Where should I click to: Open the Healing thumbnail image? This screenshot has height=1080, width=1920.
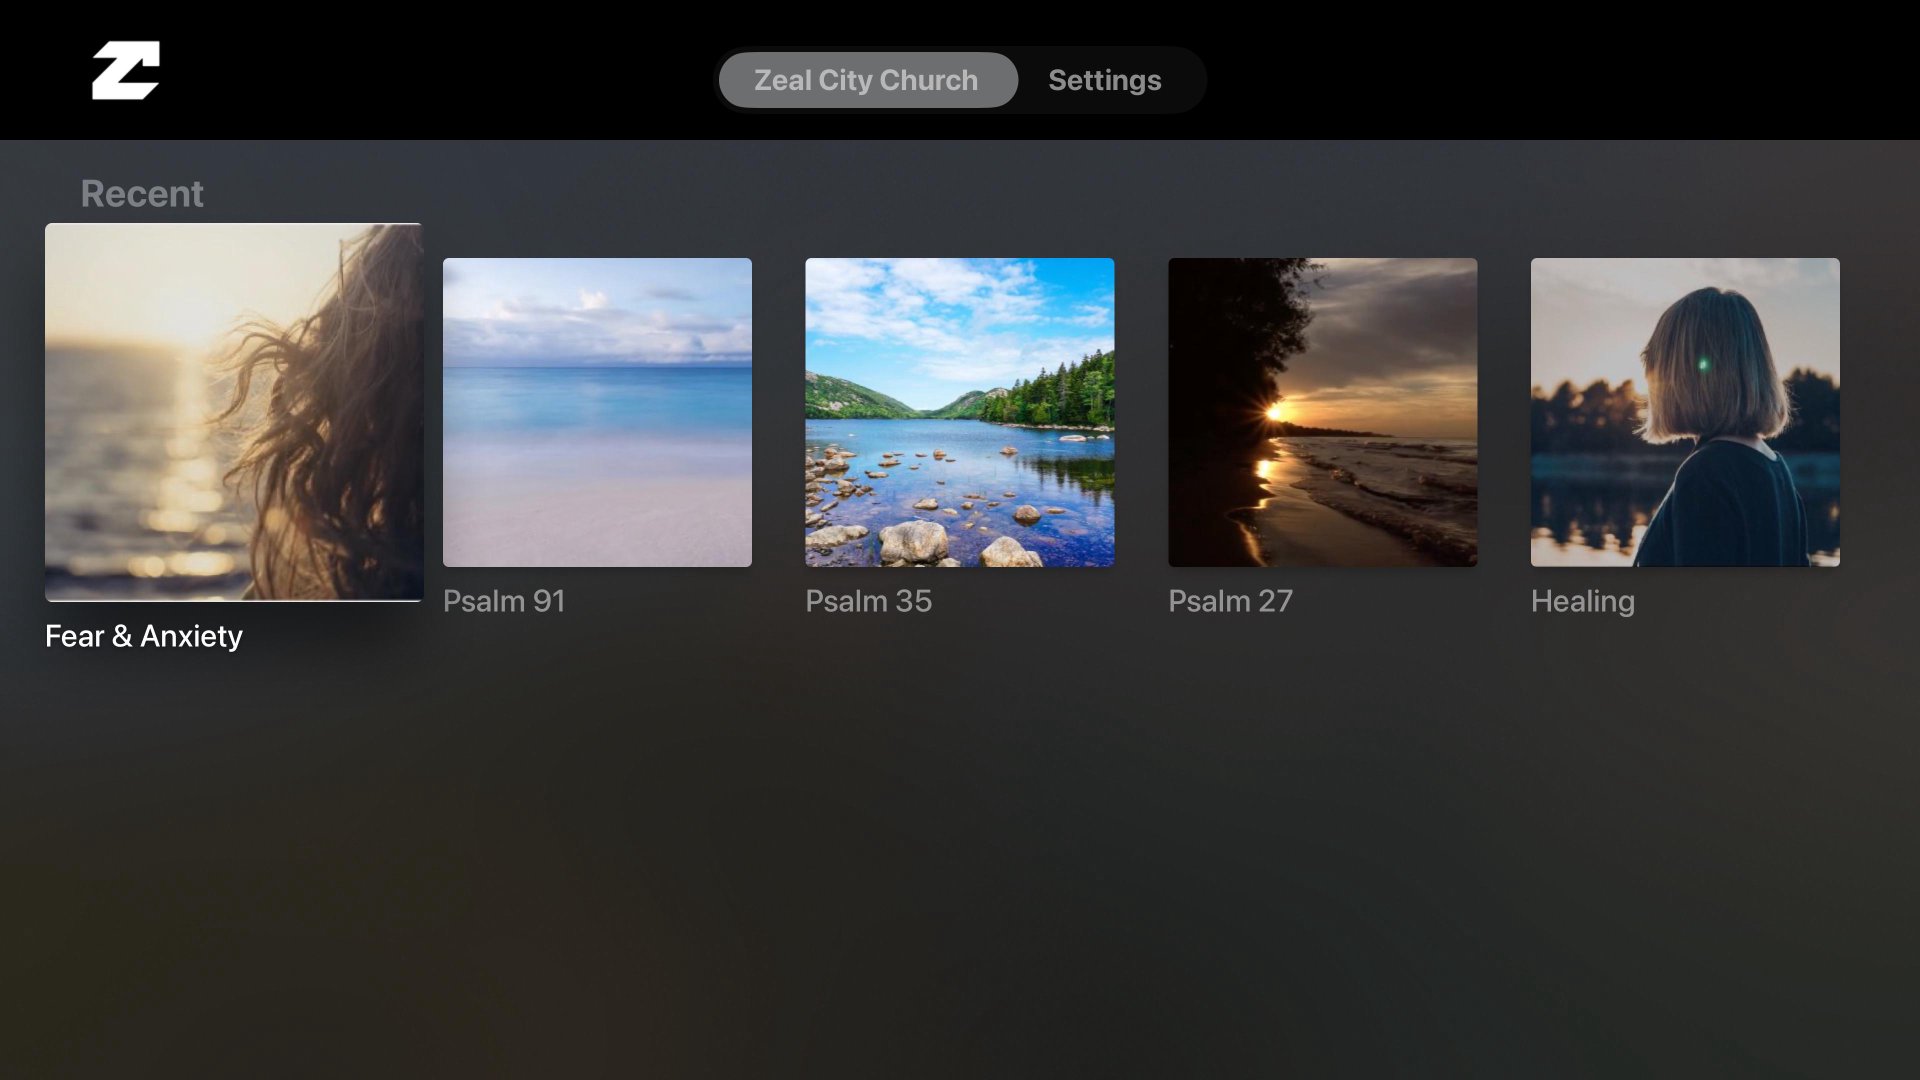coord(1685,412)
